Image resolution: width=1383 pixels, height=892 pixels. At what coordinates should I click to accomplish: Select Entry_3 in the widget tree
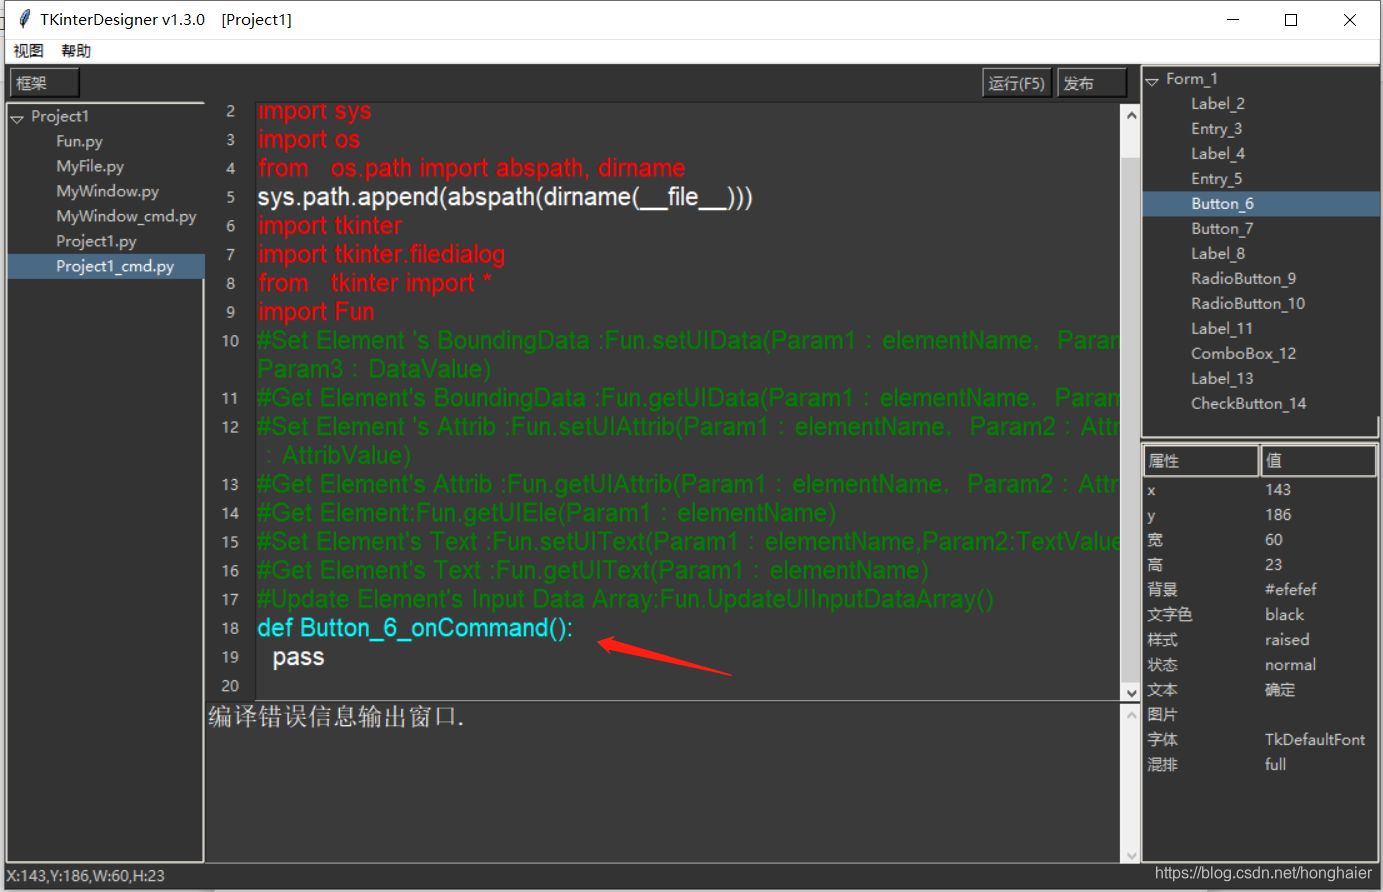tap(1216, 128)
